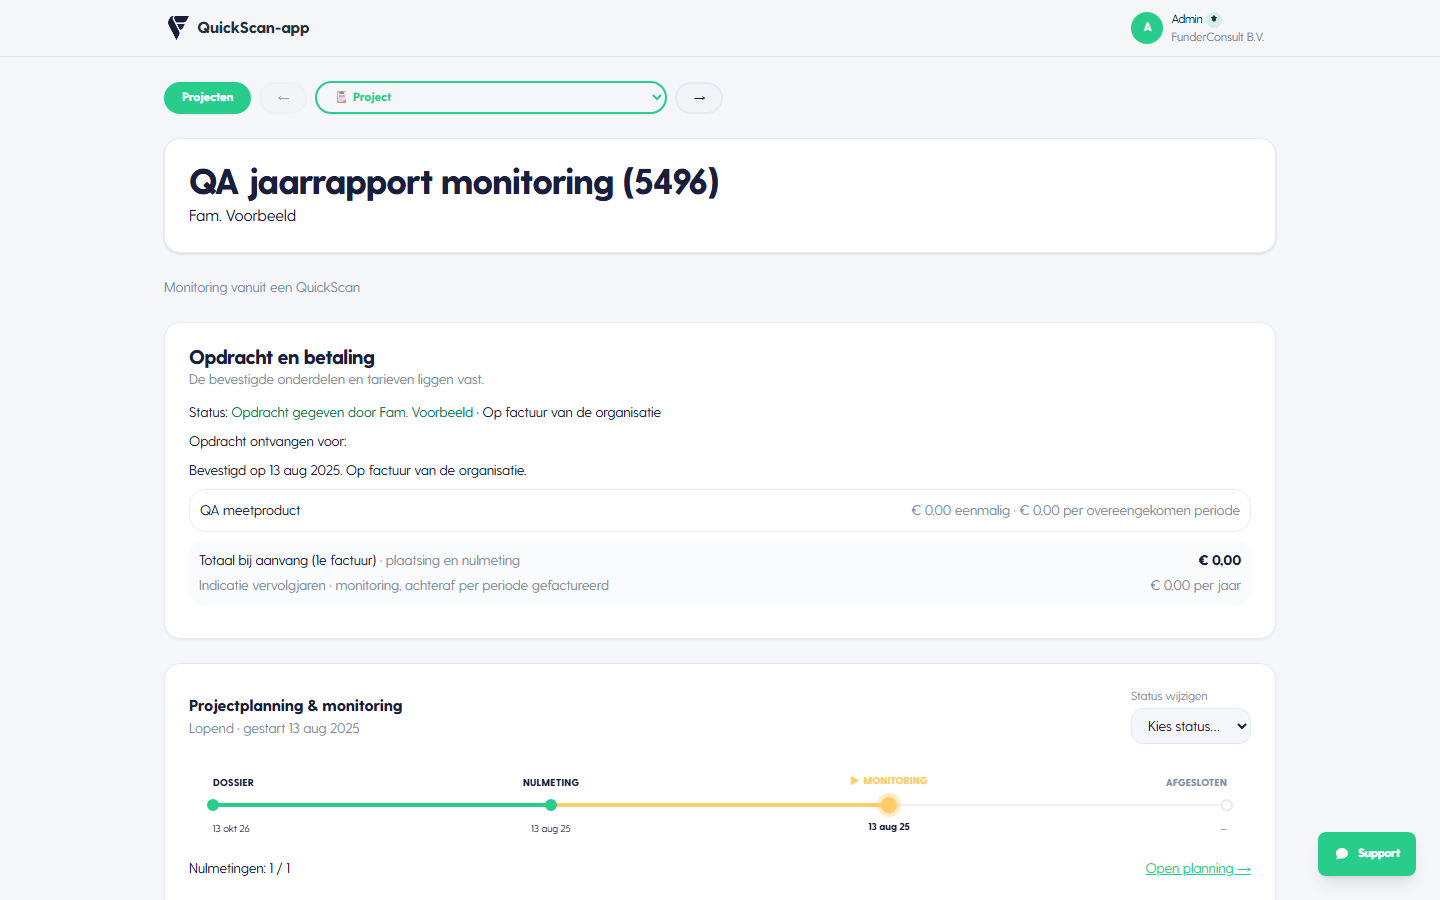
Task: Click the Opdracht en betaling heading
Action: tap(282, 358)
